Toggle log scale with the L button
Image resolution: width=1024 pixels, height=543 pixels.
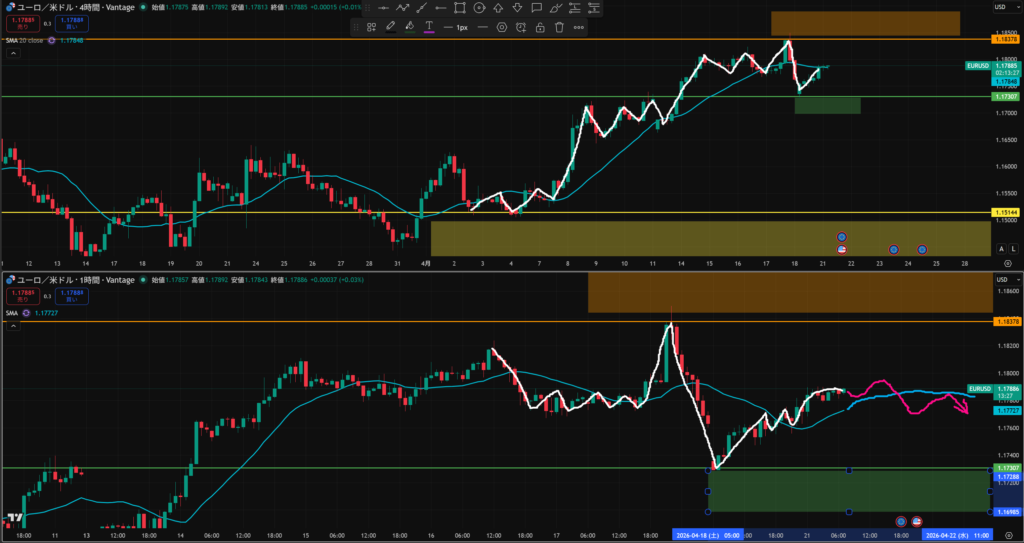pyautogui.click(x=1013, y=248)
